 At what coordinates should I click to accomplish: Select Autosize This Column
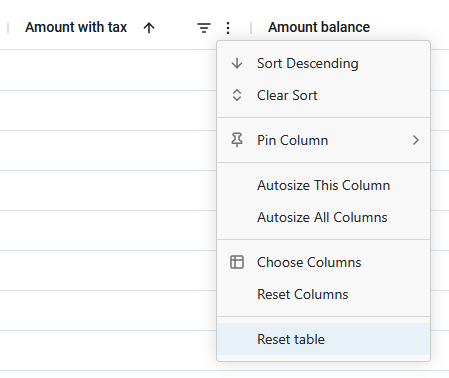(x=323, y=185)
